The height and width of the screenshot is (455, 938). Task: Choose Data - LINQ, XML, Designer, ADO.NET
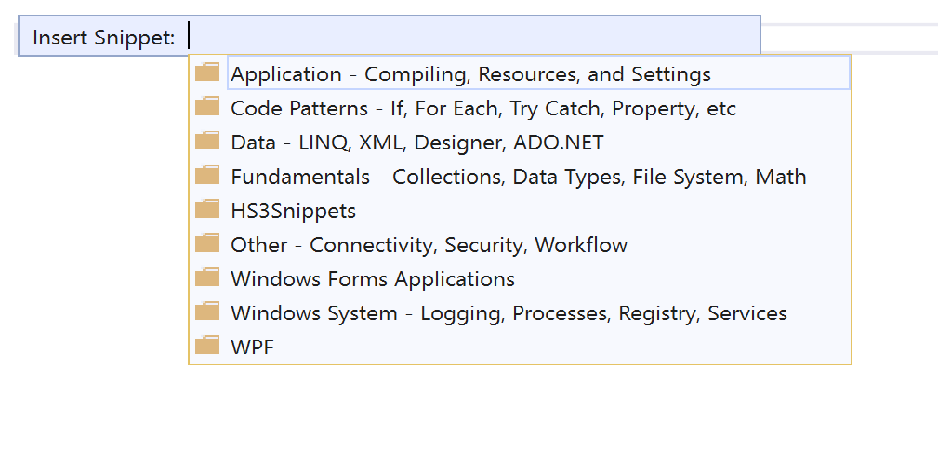click(x=417, y=142)
